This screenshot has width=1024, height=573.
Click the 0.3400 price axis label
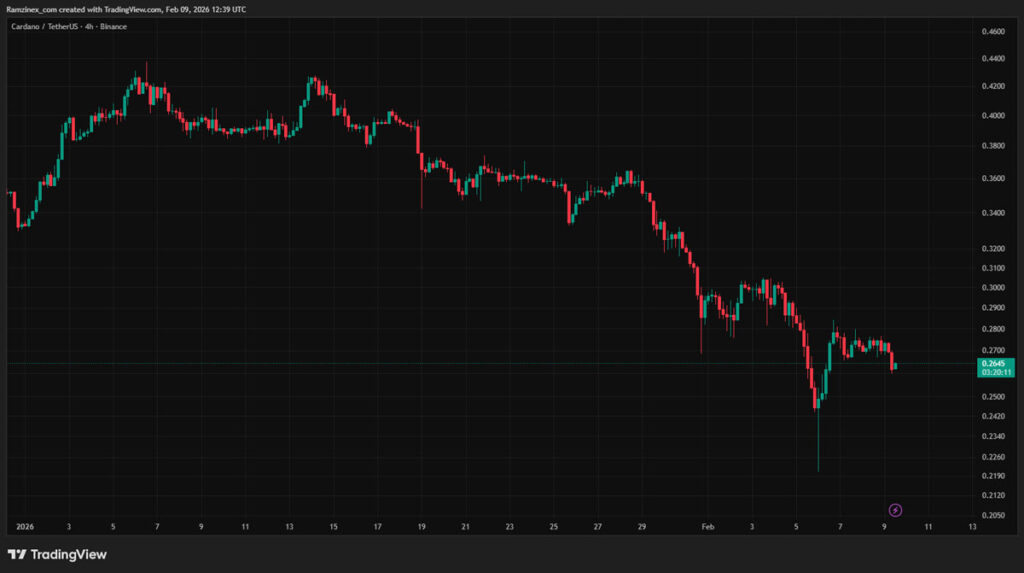click(x=993, y=213)
